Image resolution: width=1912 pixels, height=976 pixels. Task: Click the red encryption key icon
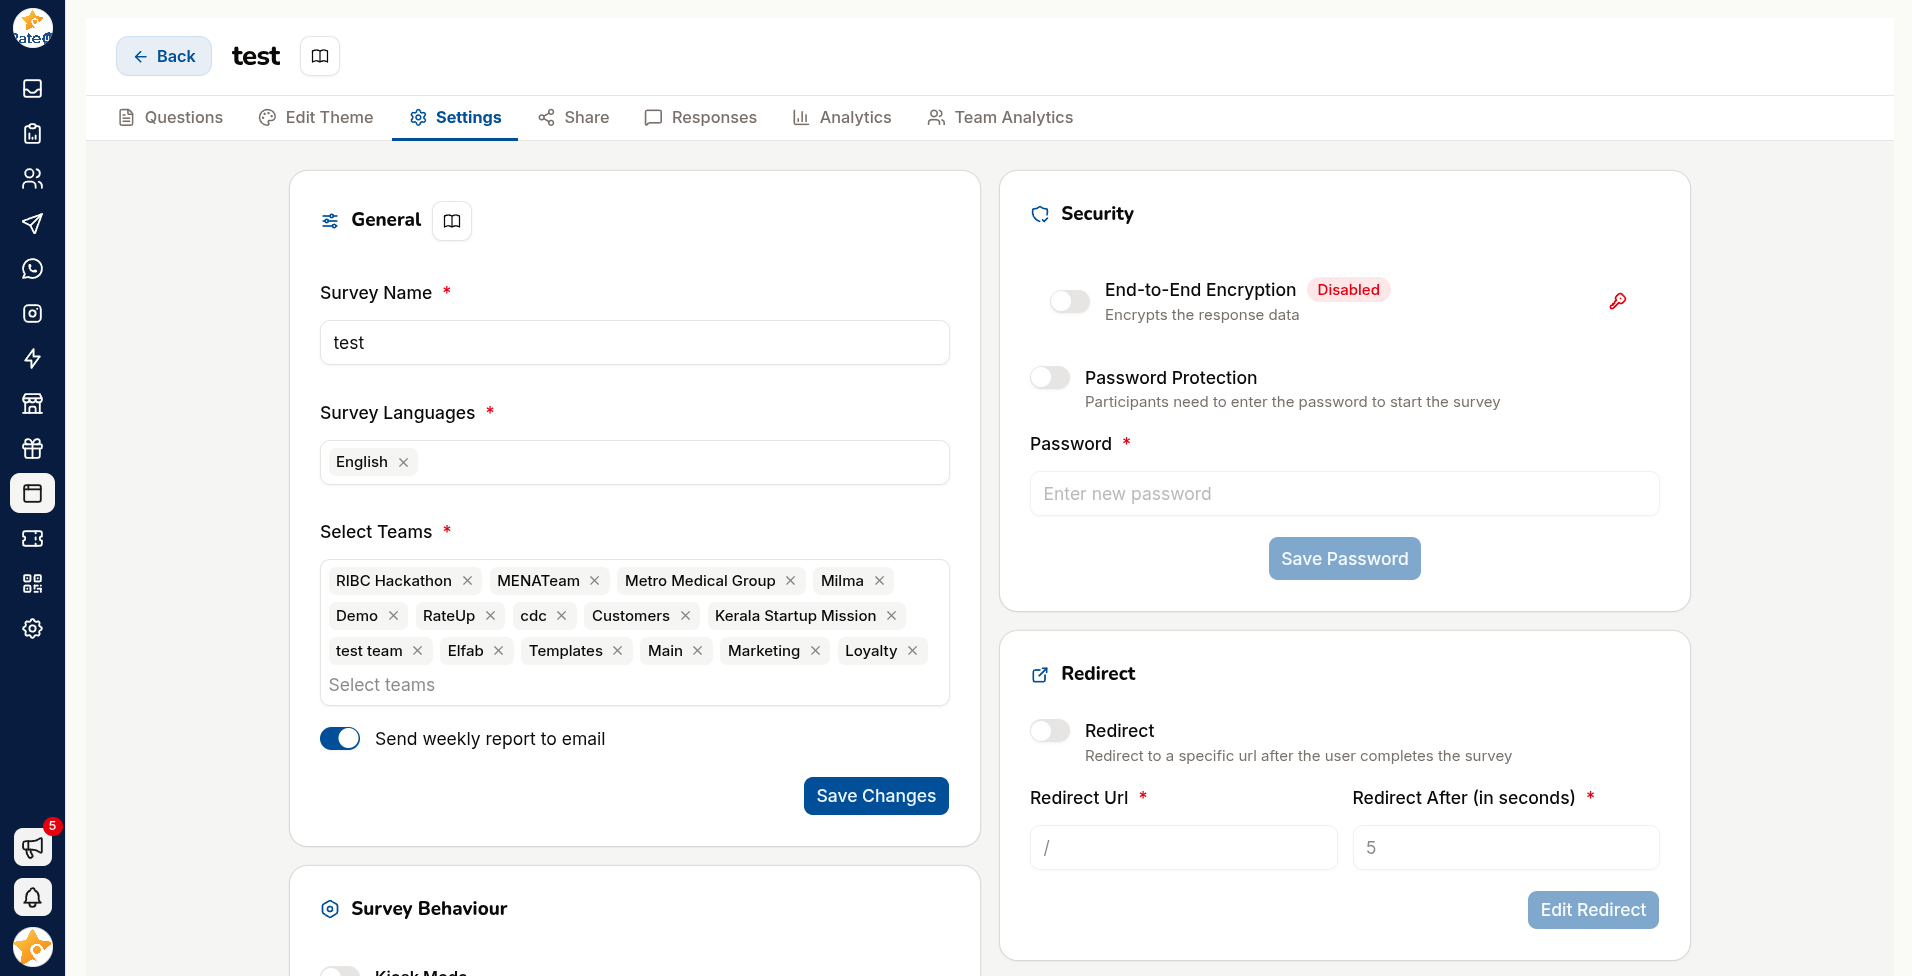[1618, 301]
